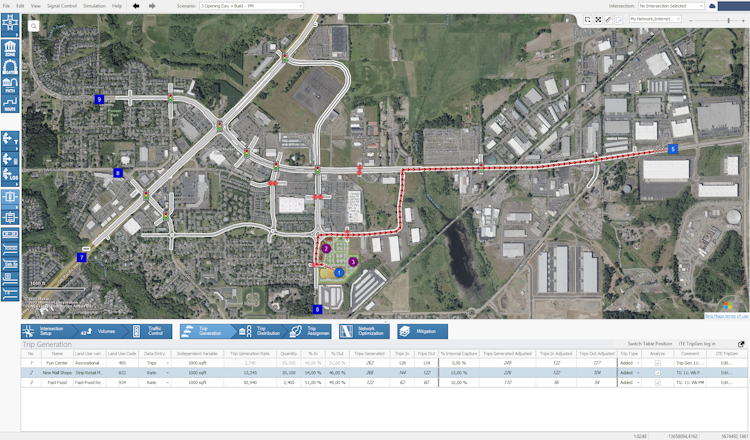Open Trip Type dropdown for Fast Food
Viewport: 750px width, 440px height.
(x=638, y=383)
